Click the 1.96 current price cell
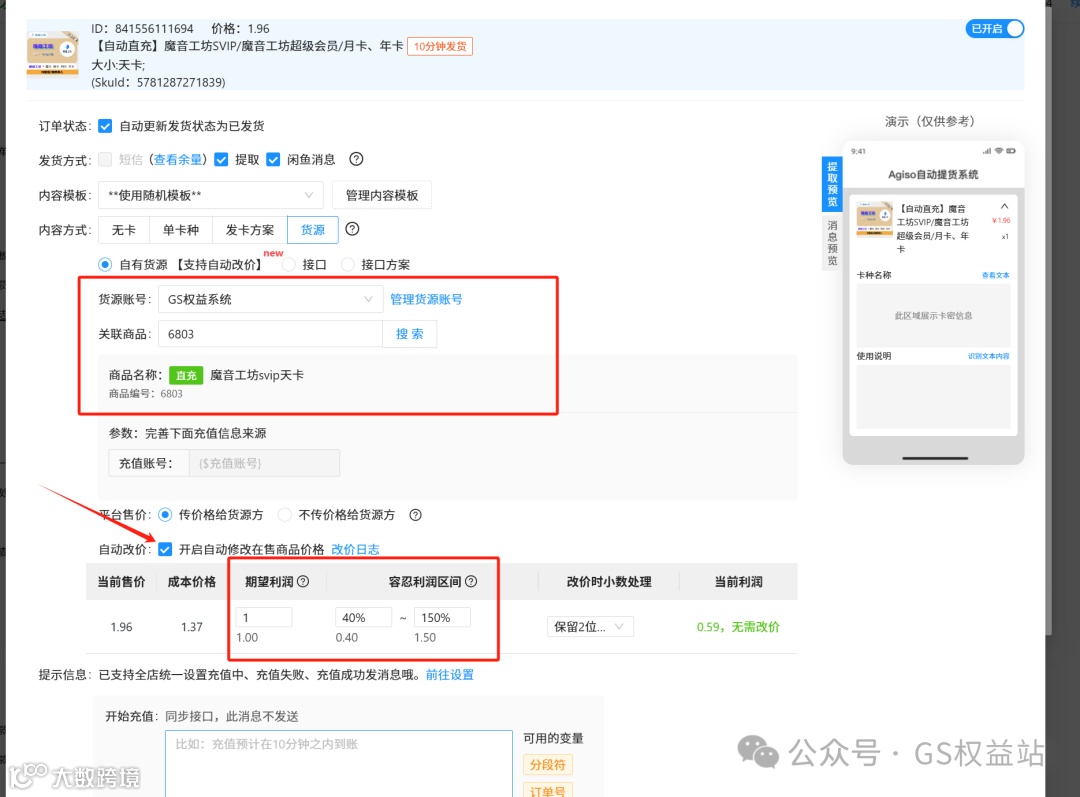 (121, 627)
